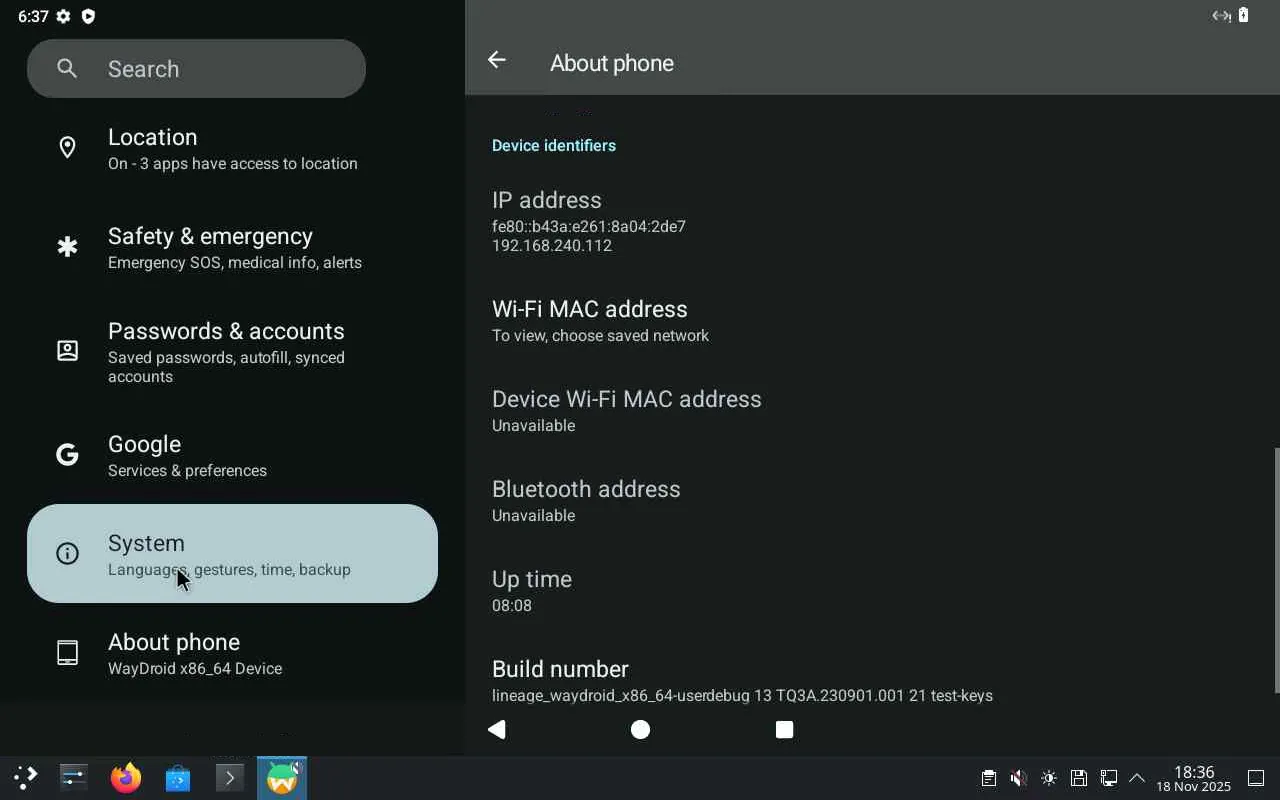Click the Passwords & accounts icon
Viewport: 1280px width, 800px height.
pos(67,351)
